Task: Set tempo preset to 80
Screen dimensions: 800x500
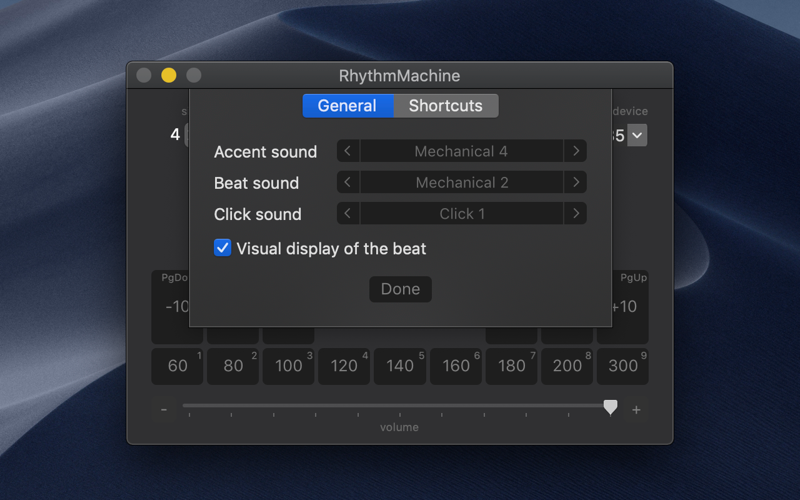Action: click(233, 366)
